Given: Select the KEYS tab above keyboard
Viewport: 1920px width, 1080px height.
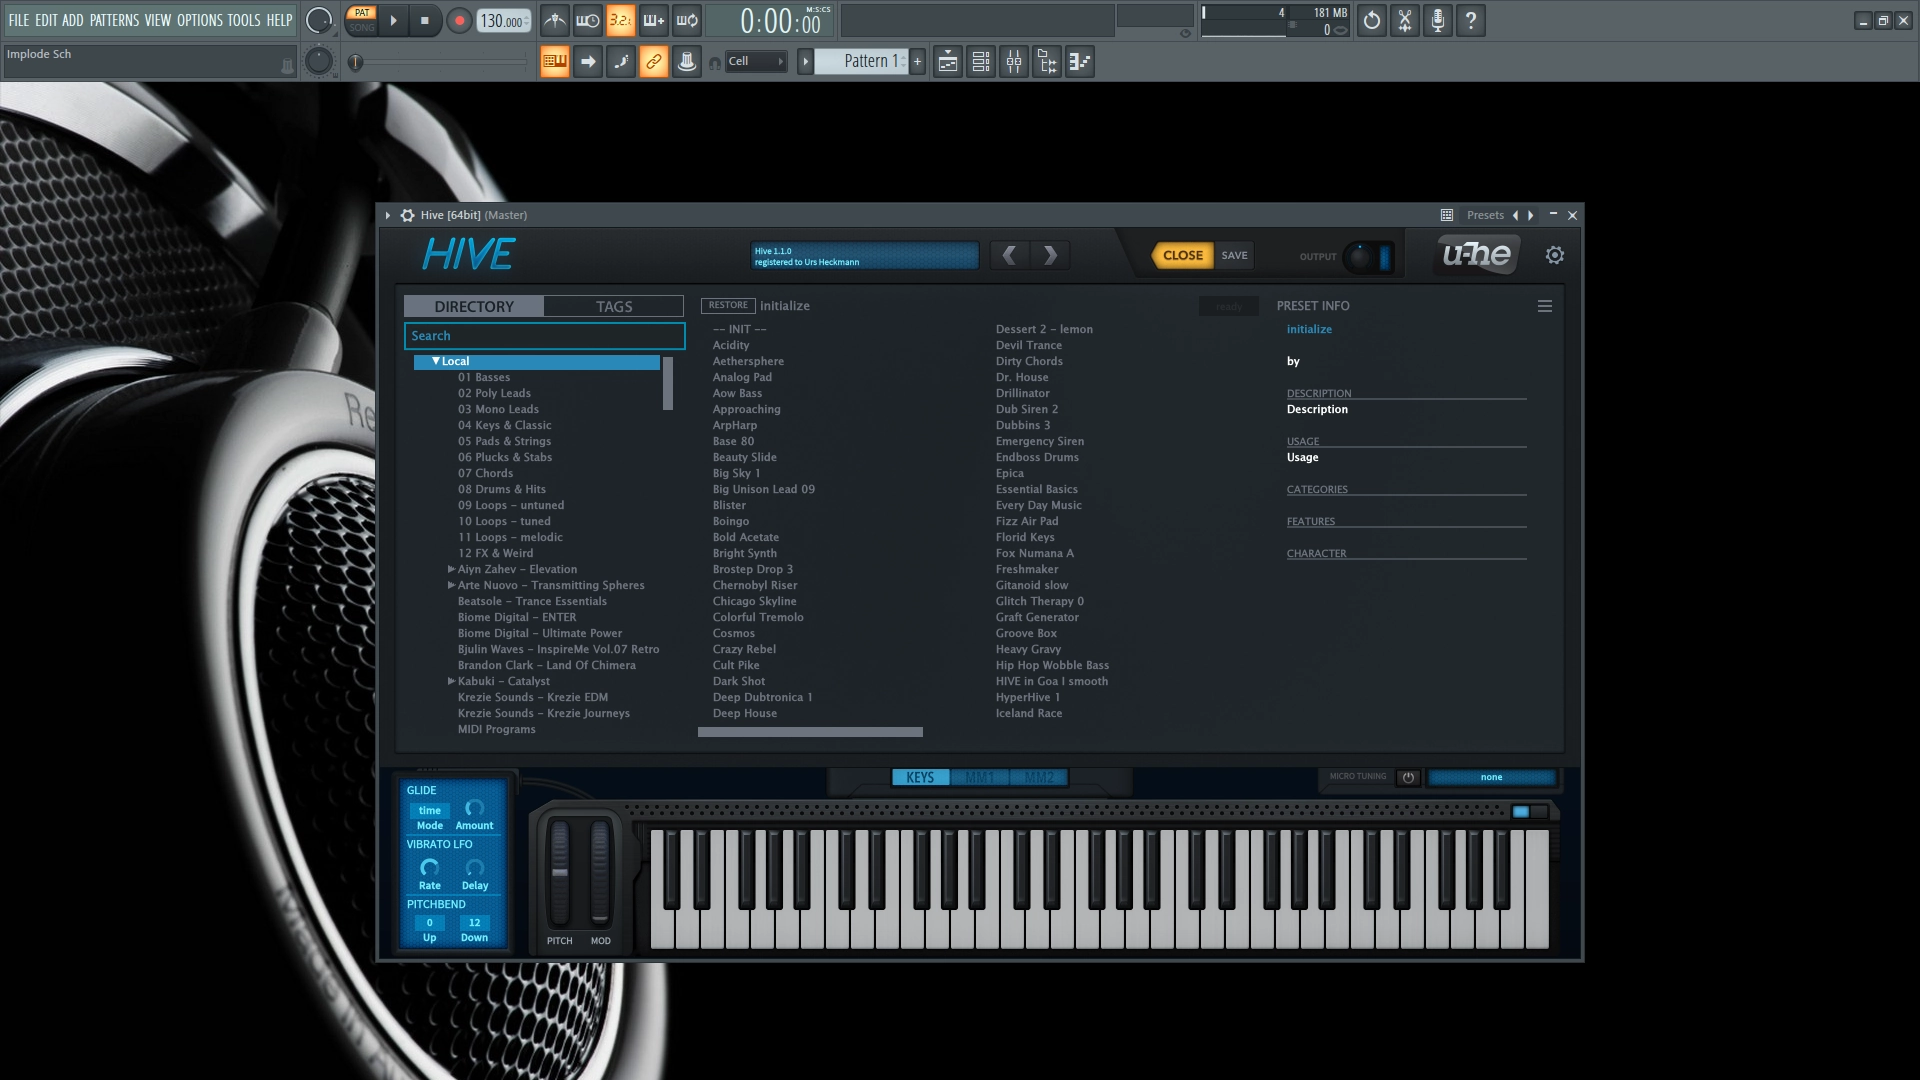Looking at the screenshot, I should click(x=920, y=777).
